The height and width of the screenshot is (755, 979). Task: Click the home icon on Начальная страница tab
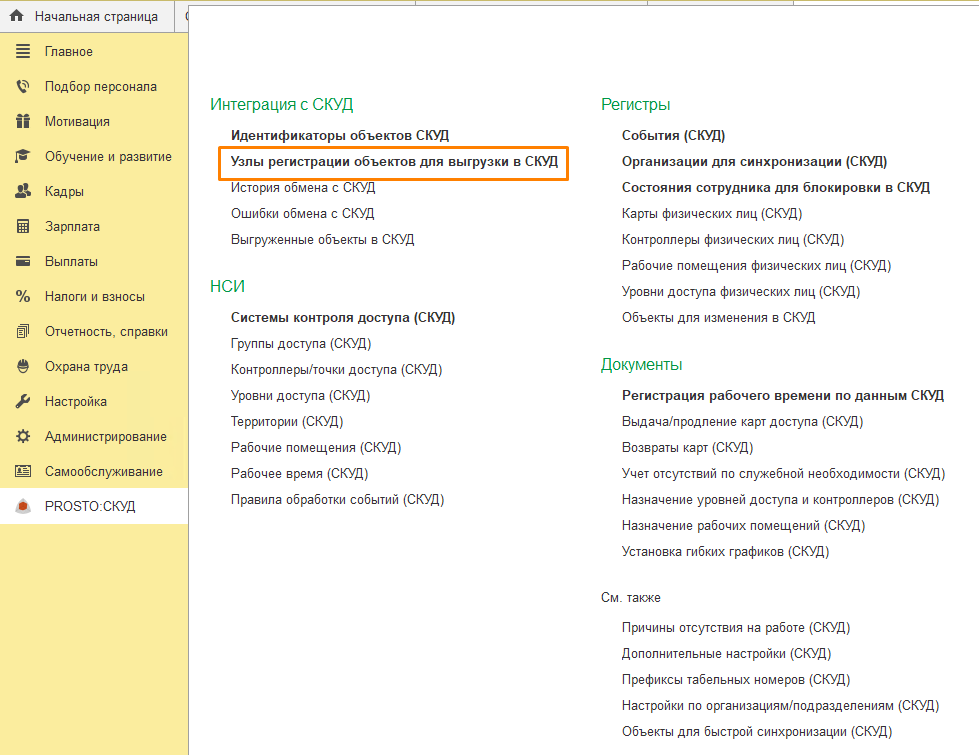pos(16,17)
